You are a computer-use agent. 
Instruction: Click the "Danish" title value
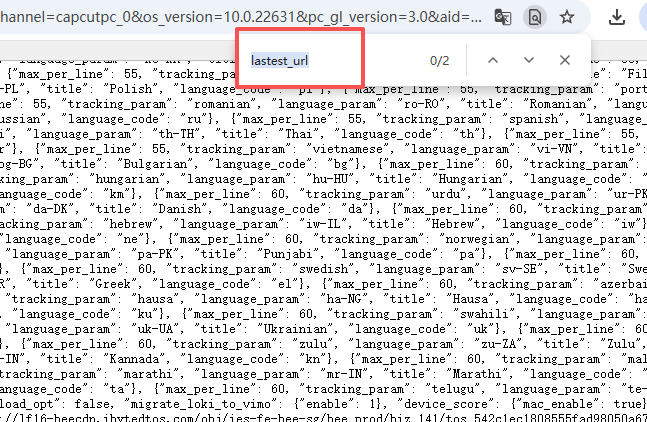point(179,209)
